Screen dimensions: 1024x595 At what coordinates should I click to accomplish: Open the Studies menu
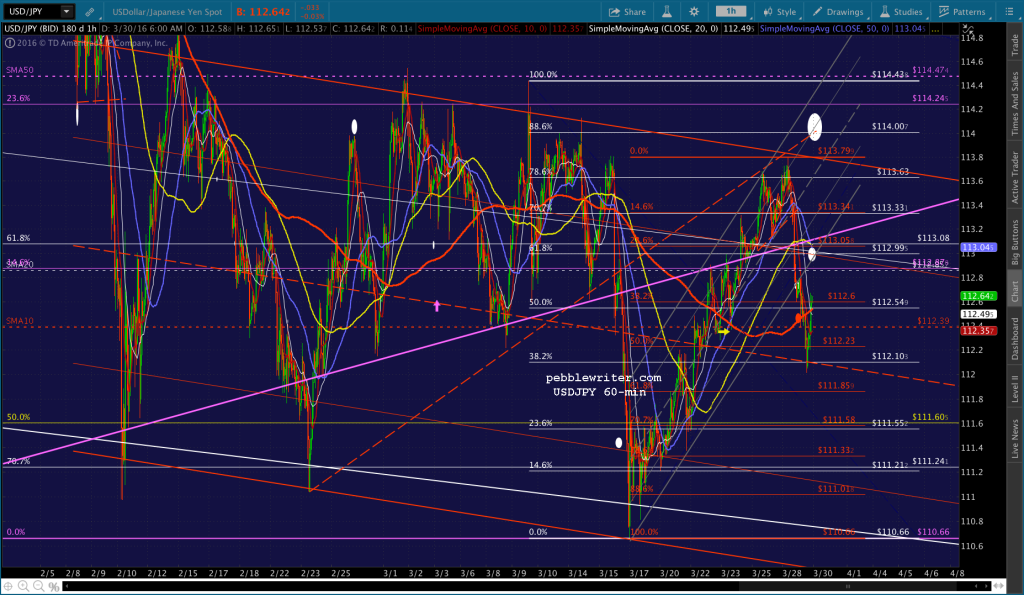tap(901, 12)
